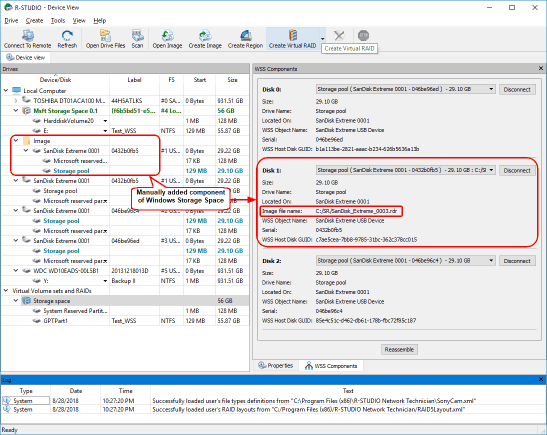The height and width of the screenshot is (435, 547).
Task: Sort drives by the Size column header
Action: point(232,80)
